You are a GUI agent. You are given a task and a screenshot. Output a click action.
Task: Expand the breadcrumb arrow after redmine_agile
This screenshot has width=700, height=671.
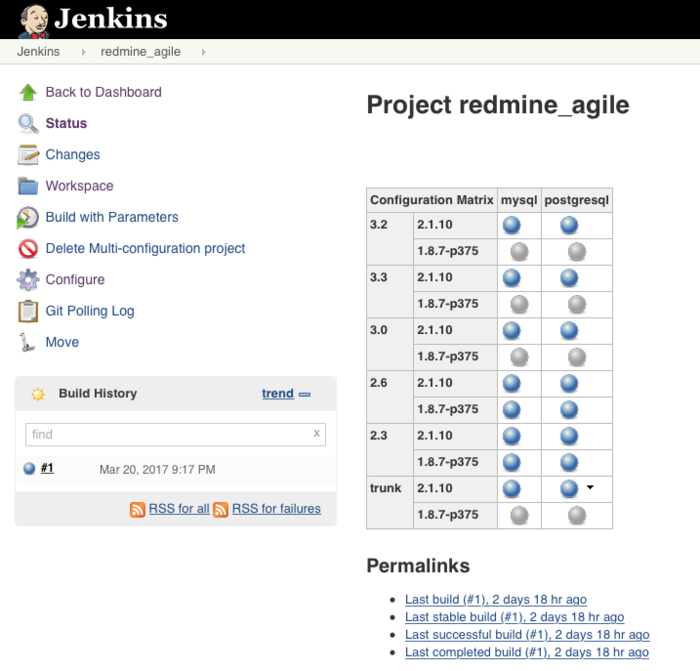(203, 52)
